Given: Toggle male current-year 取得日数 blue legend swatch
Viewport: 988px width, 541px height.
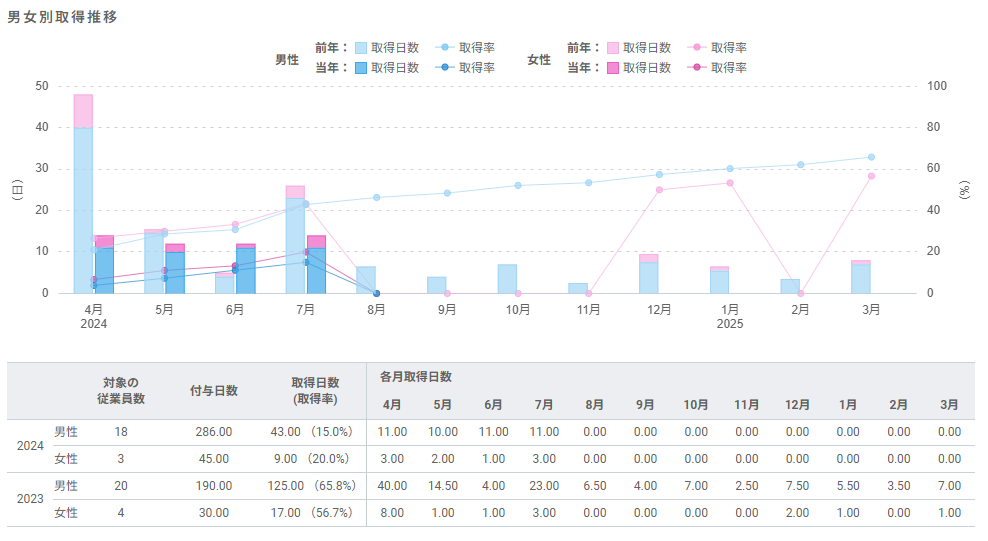Looking at the screenshot, I should pos(360,67).
